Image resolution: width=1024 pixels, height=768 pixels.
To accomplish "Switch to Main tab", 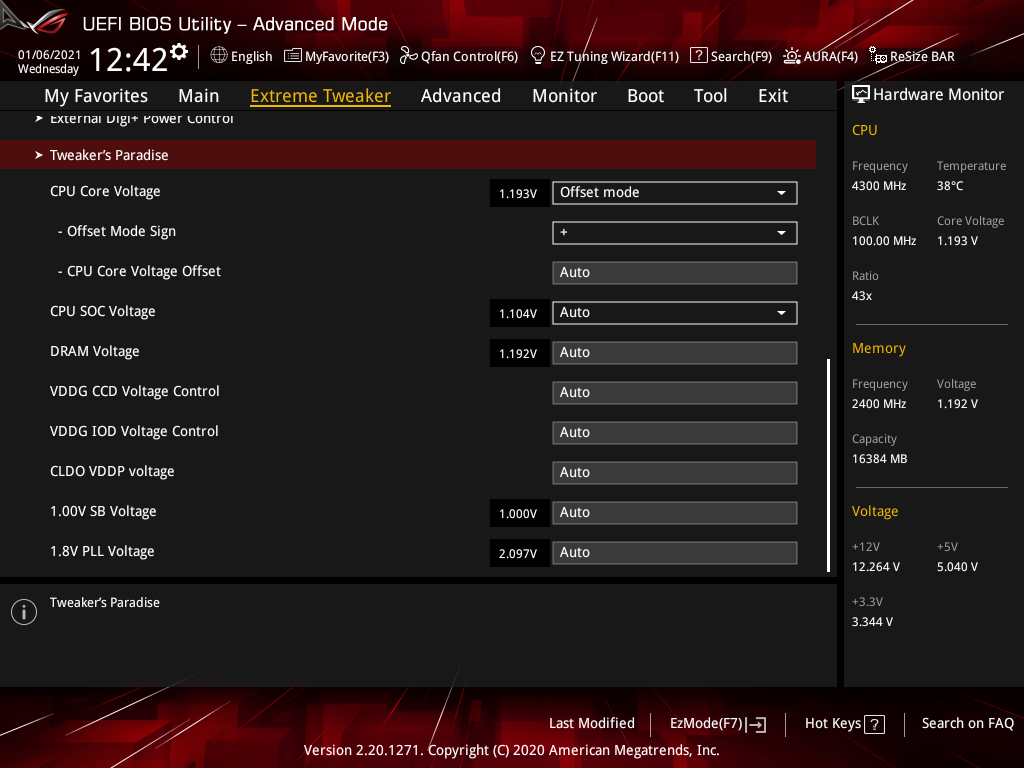I will 199,96.
